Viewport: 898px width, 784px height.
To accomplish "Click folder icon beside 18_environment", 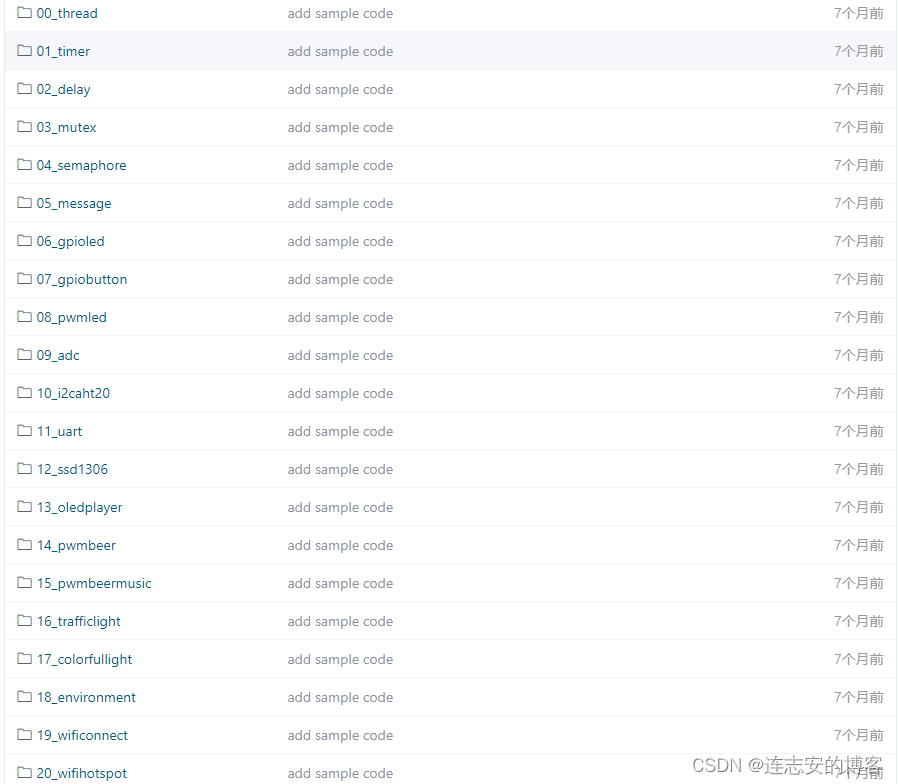I will (x=24, y=696).
